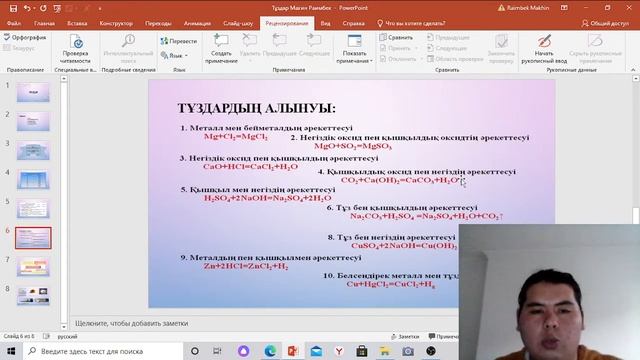Click the Принять accept change button
Viewport: 640px width, 360px height.
point(395,48)
